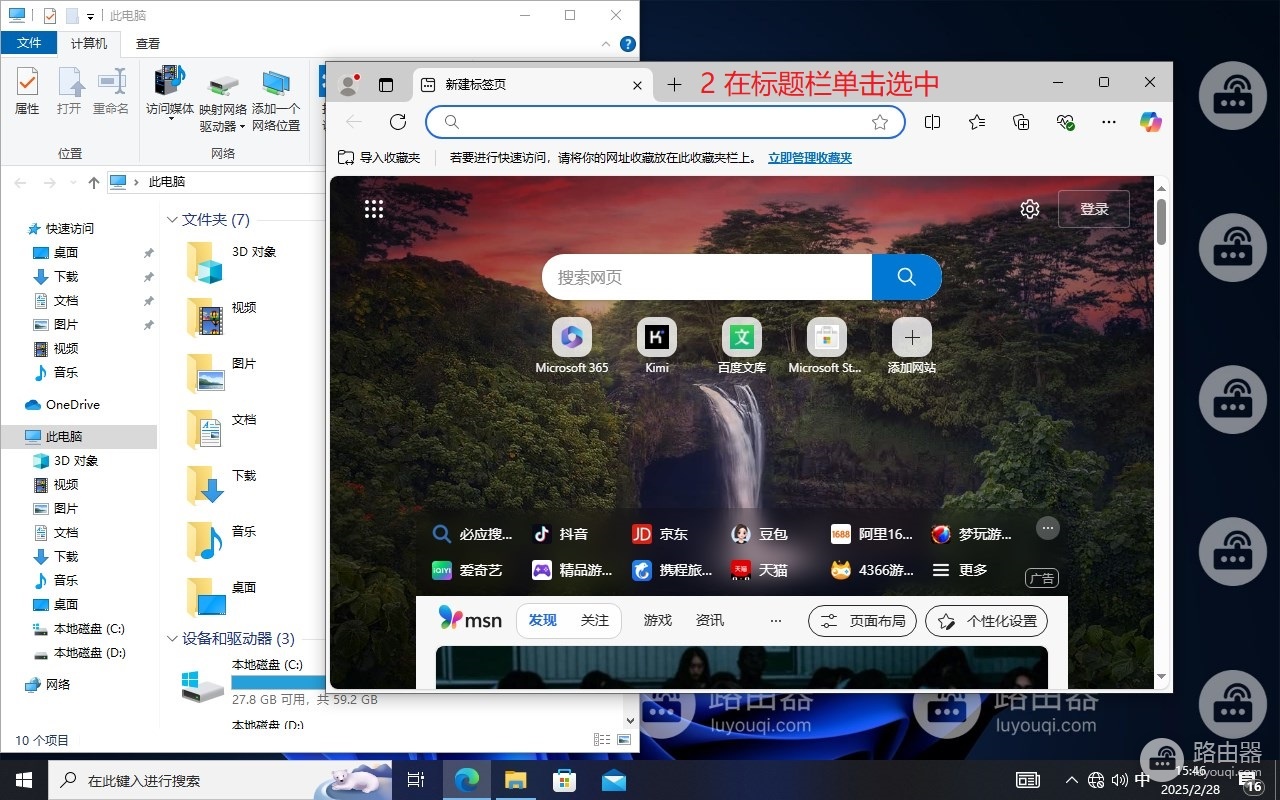Click the Edge address bar
1280x800 pixels.
(x=665, y=122)
